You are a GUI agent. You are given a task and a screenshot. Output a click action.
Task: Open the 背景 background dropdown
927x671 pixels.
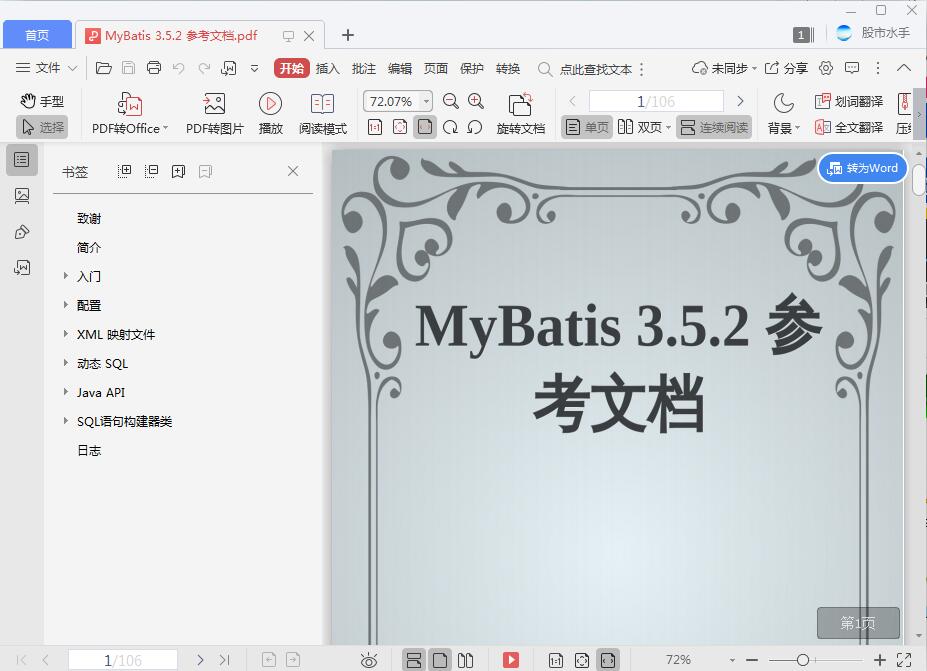[x=783, y=114]
